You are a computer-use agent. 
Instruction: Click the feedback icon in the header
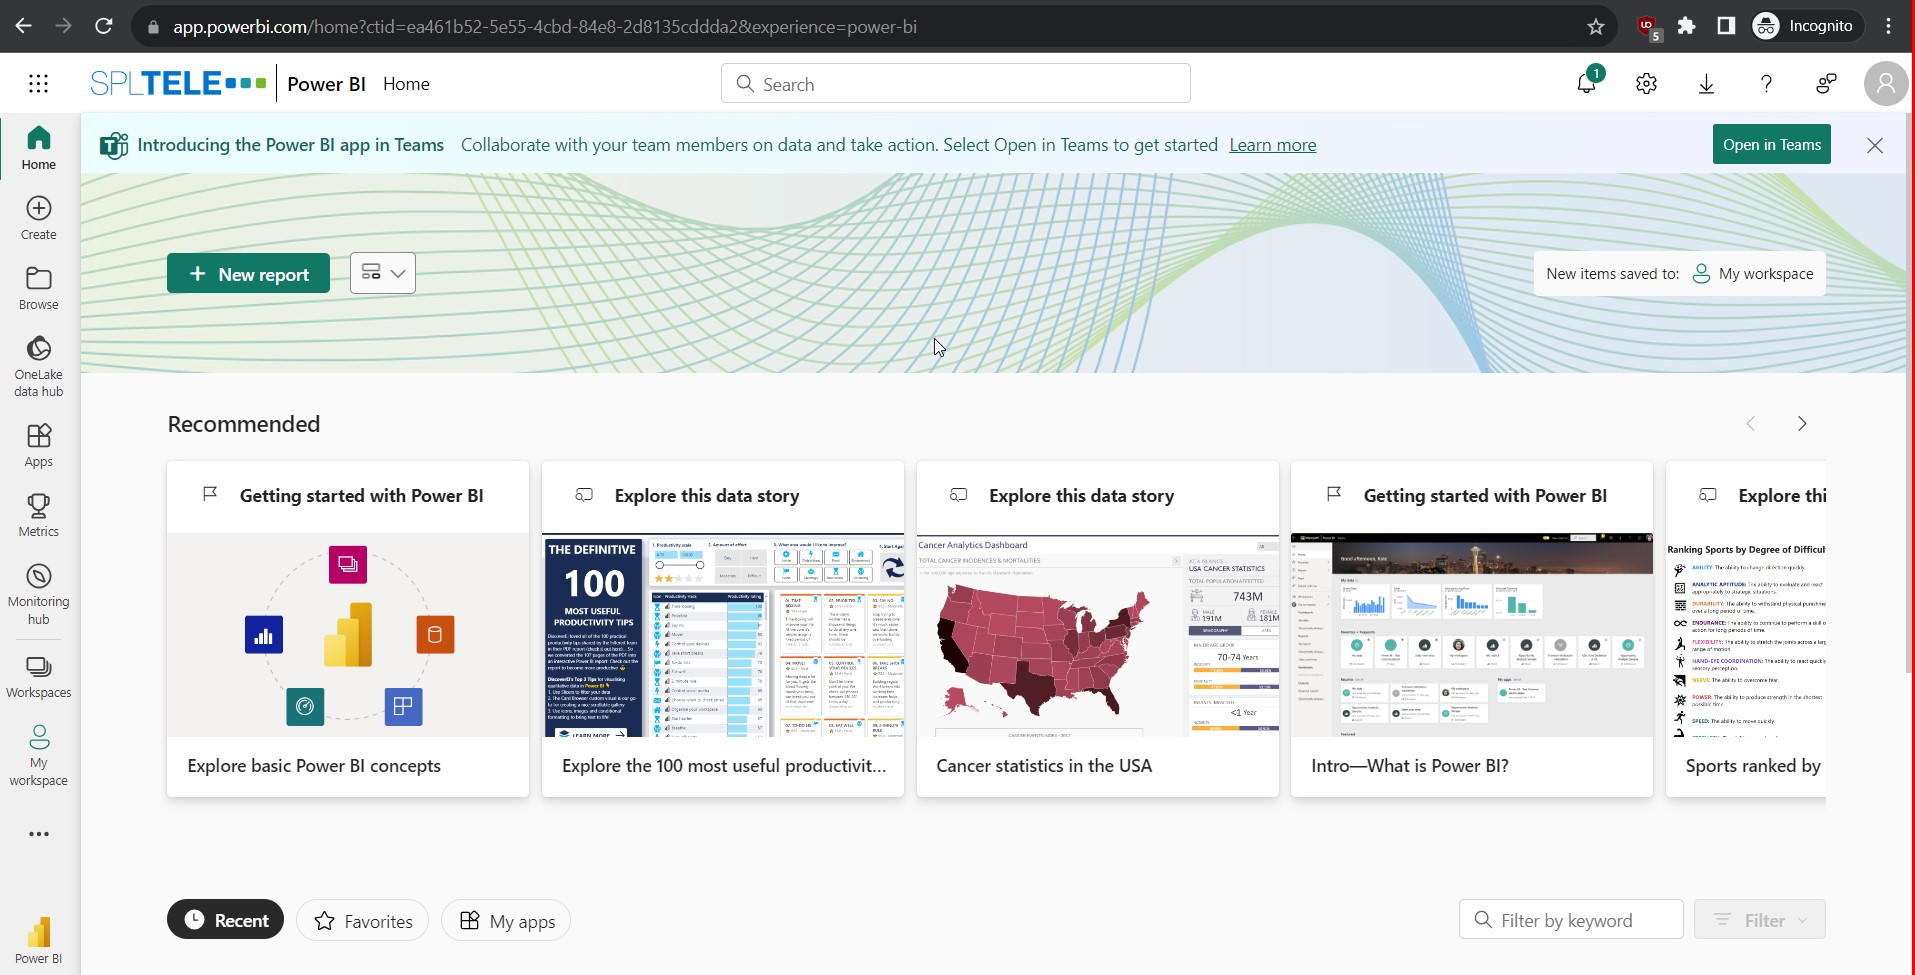click(x=1826, y=84)
